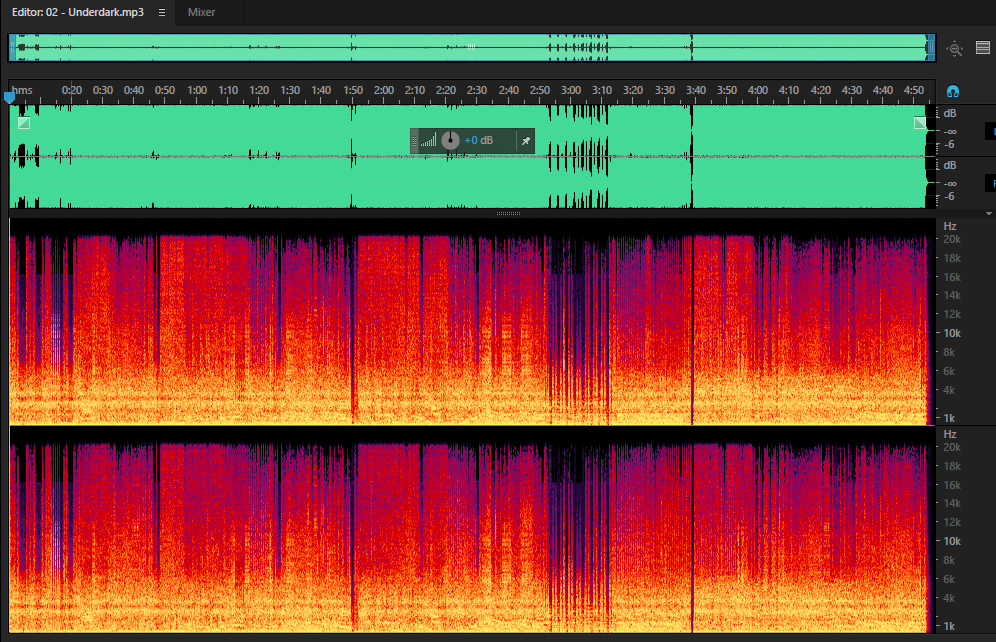The height and width of the screenshot is (642, 996).
Task: Open the Editor panel menu icon
Action: [162, 12]
